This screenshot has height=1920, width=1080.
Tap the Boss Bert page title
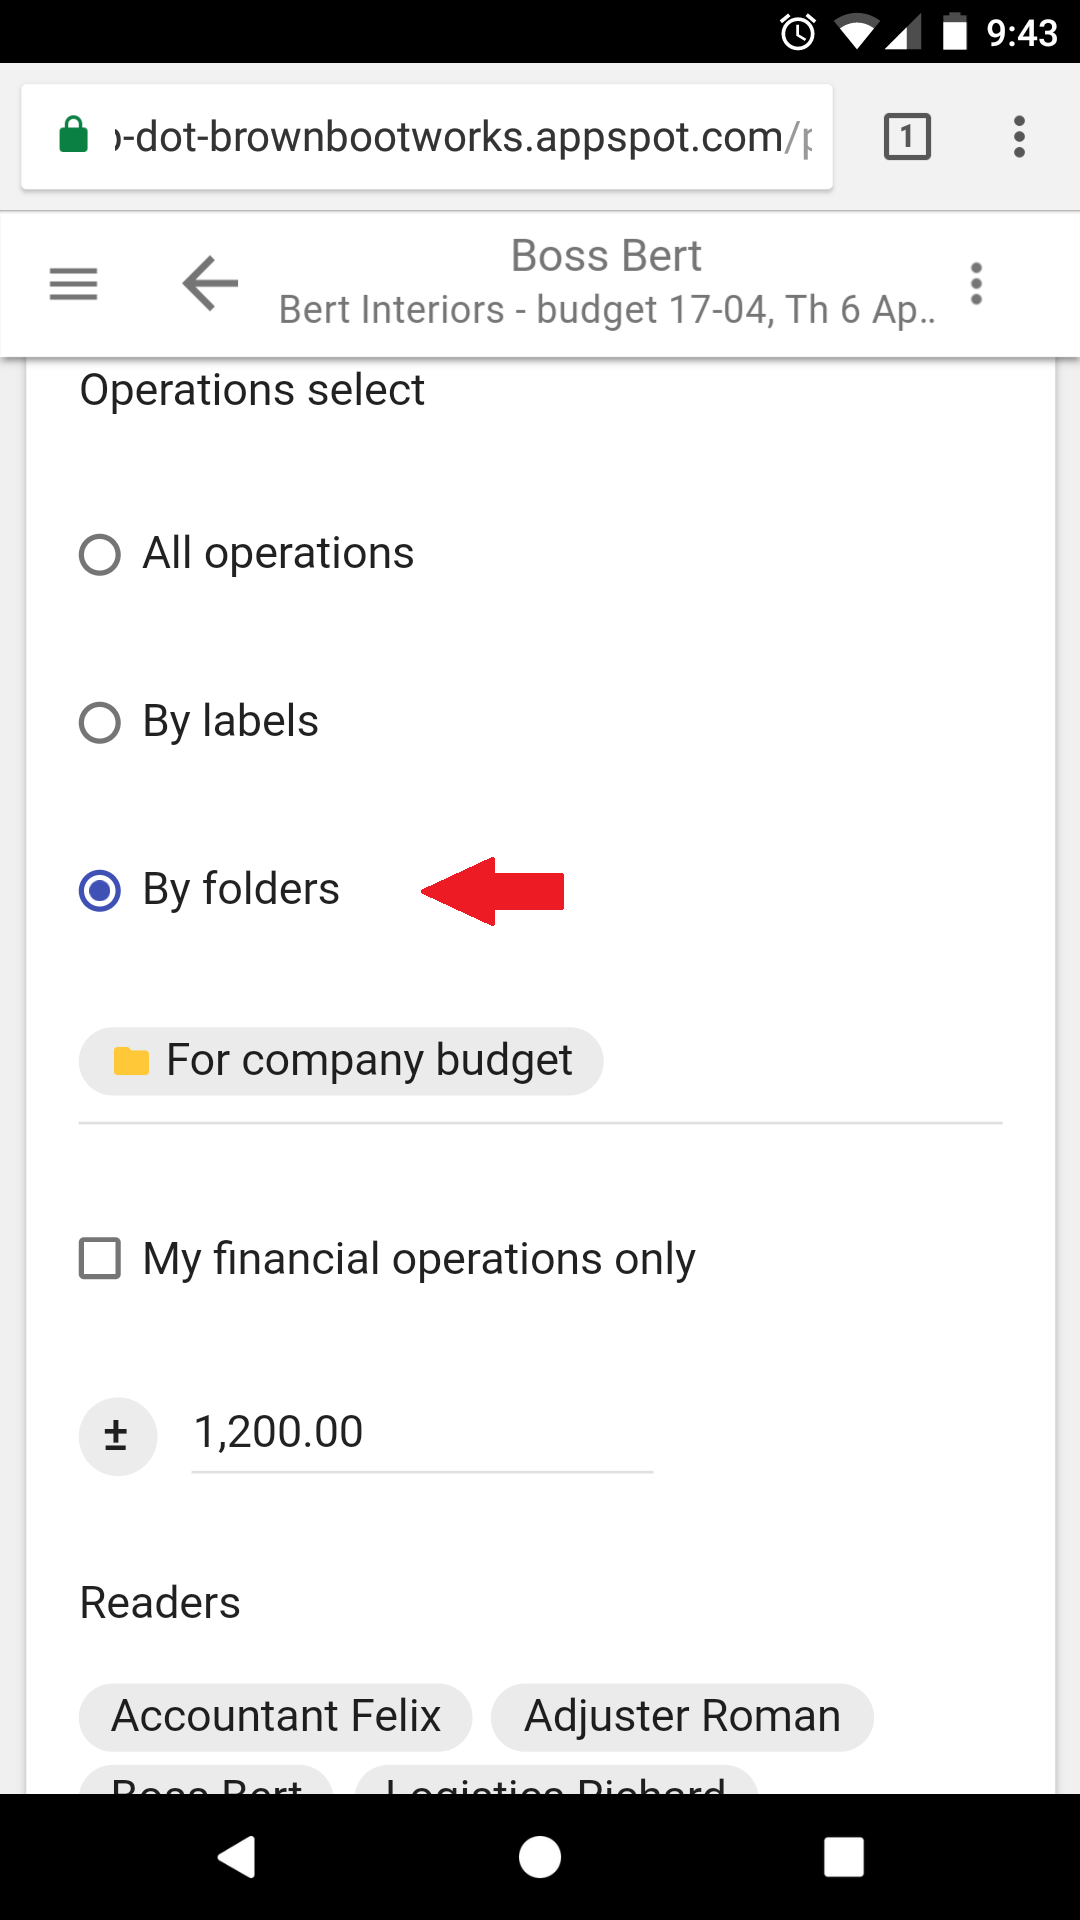coord(606,256)
